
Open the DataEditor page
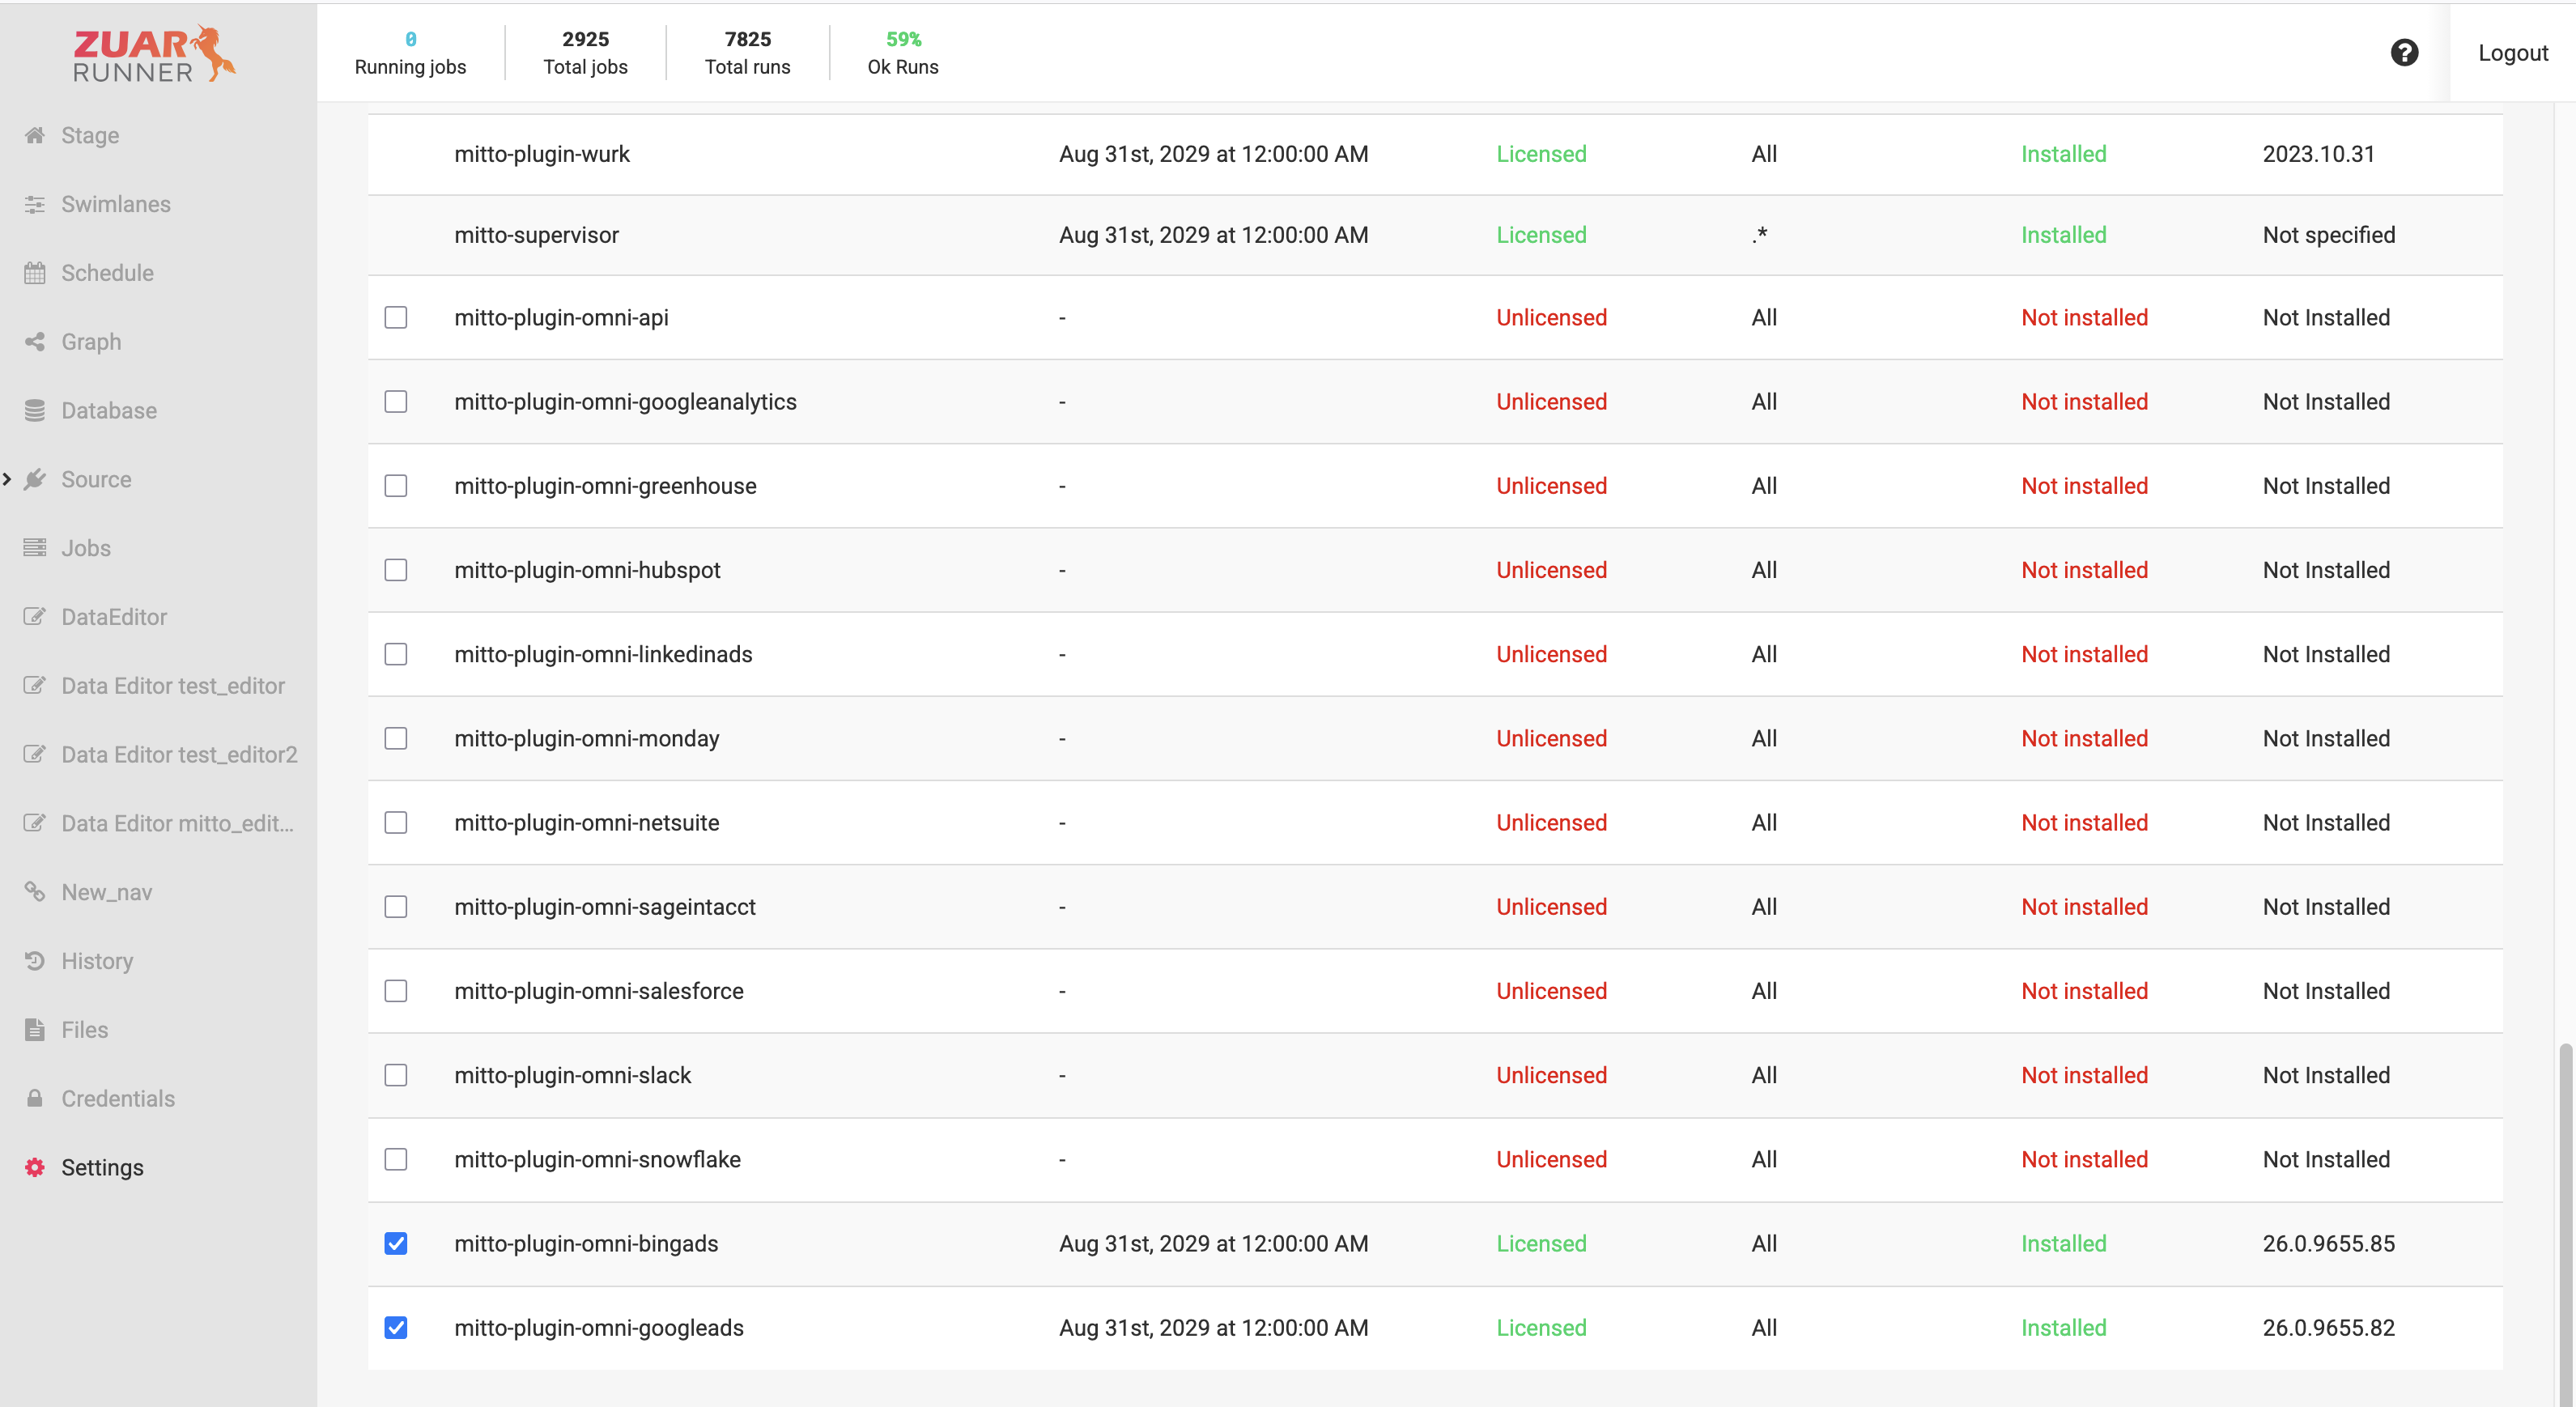[114, 617]
